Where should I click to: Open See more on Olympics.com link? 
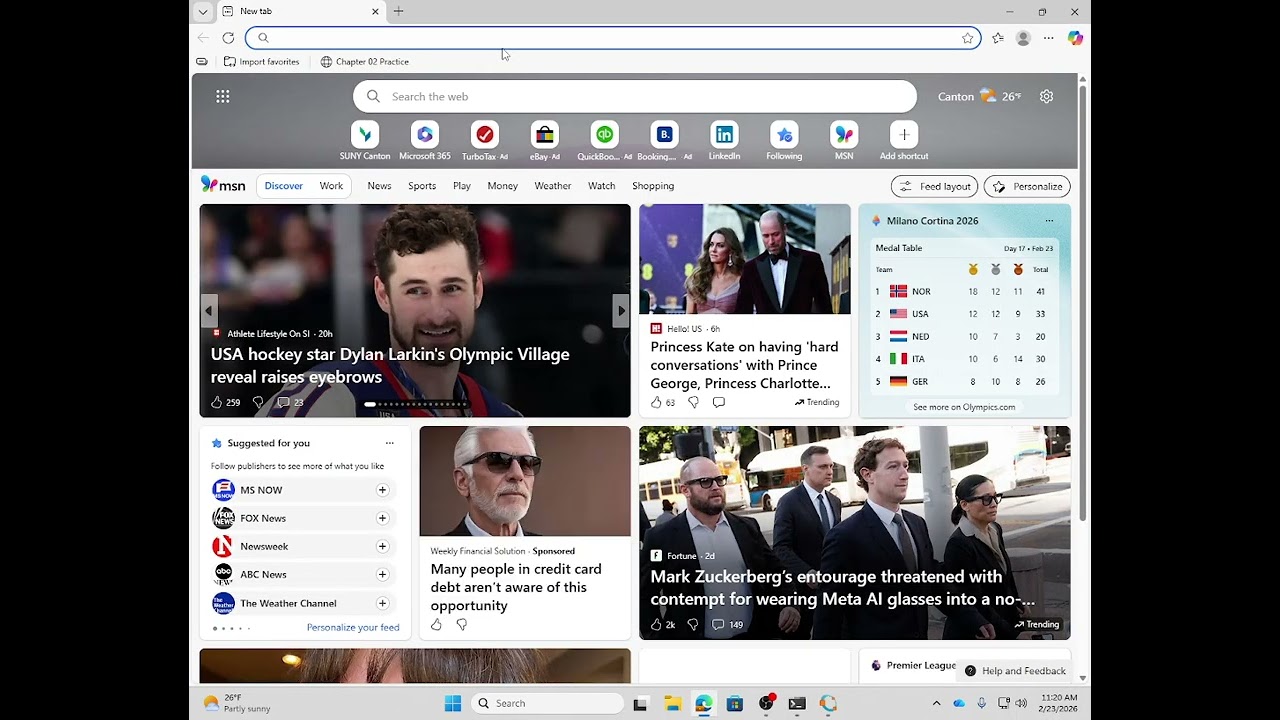964,407
